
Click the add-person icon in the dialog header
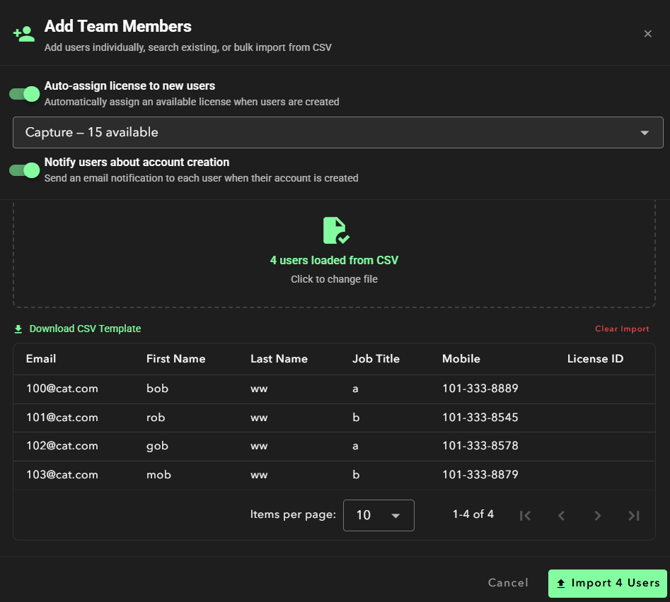click(23, 34)
